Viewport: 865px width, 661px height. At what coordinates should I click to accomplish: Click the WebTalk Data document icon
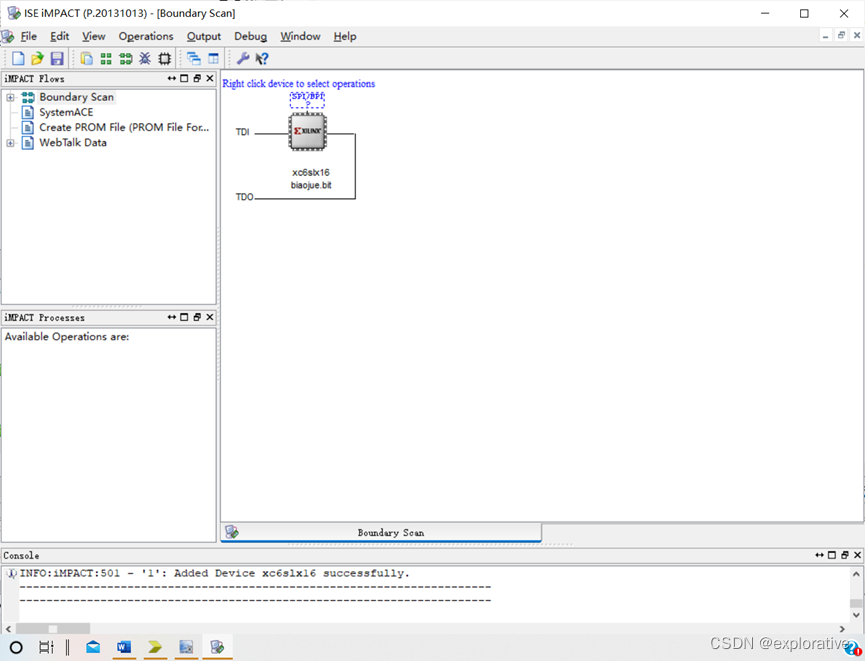pyautogui.click(x=28, y=143)
